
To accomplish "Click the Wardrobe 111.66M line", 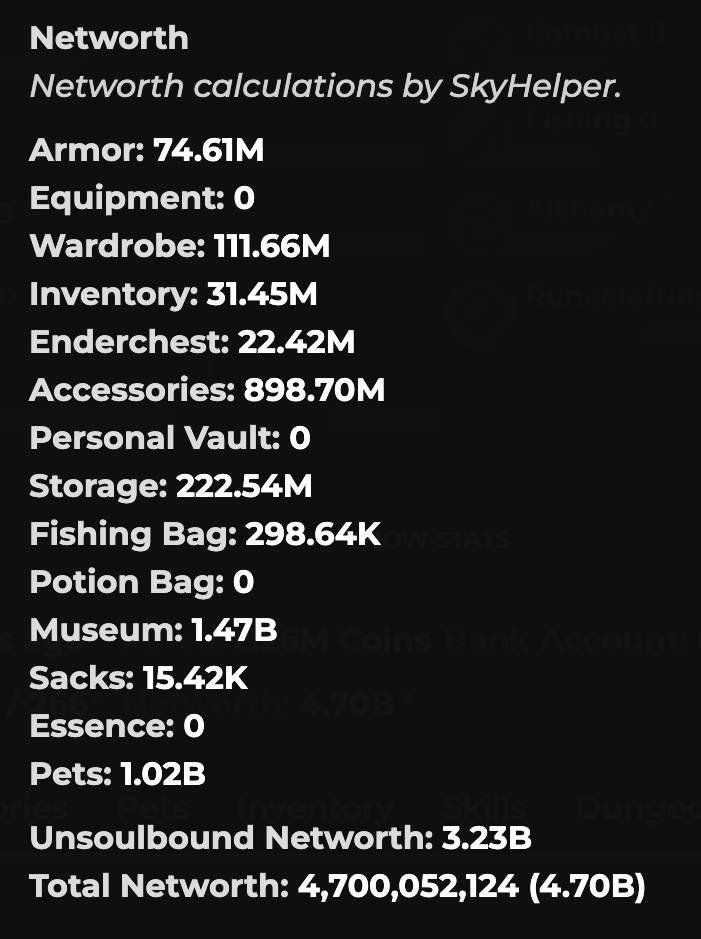I will pos(180,246).
